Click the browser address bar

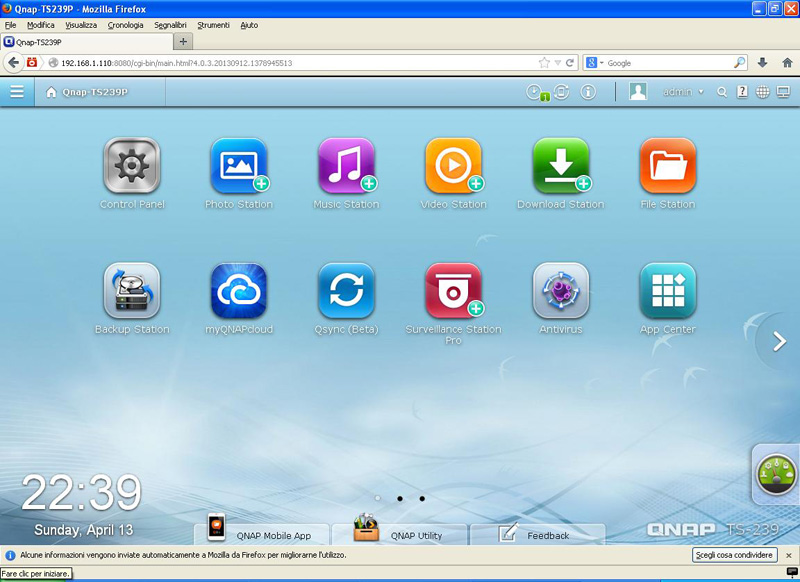click(x=290, y=63)
